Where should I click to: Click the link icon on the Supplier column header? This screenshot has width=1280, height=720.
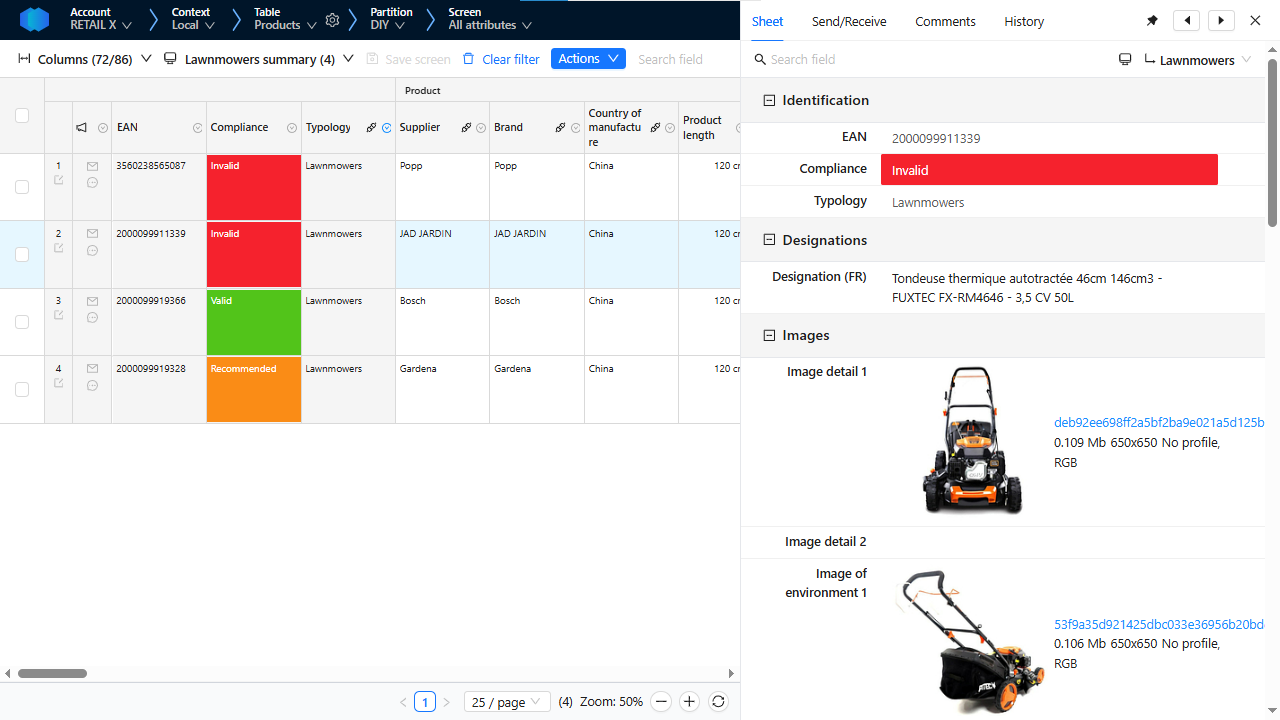466,127
